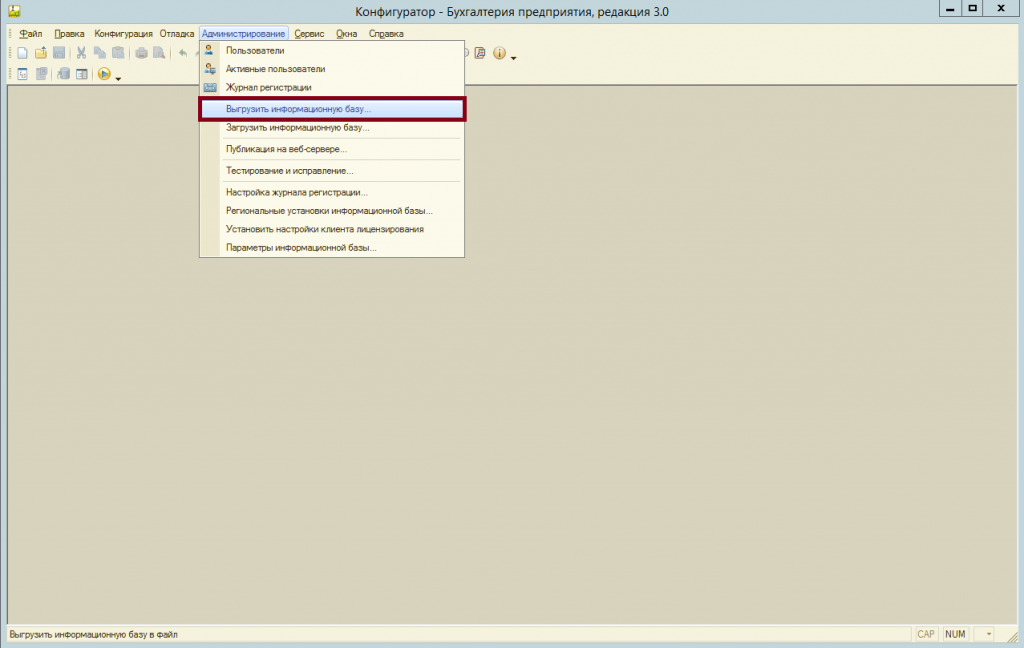Select the Активные пользователи menu entry
The width and height of the screenshot is (1024, 648).
pos(332,69)
